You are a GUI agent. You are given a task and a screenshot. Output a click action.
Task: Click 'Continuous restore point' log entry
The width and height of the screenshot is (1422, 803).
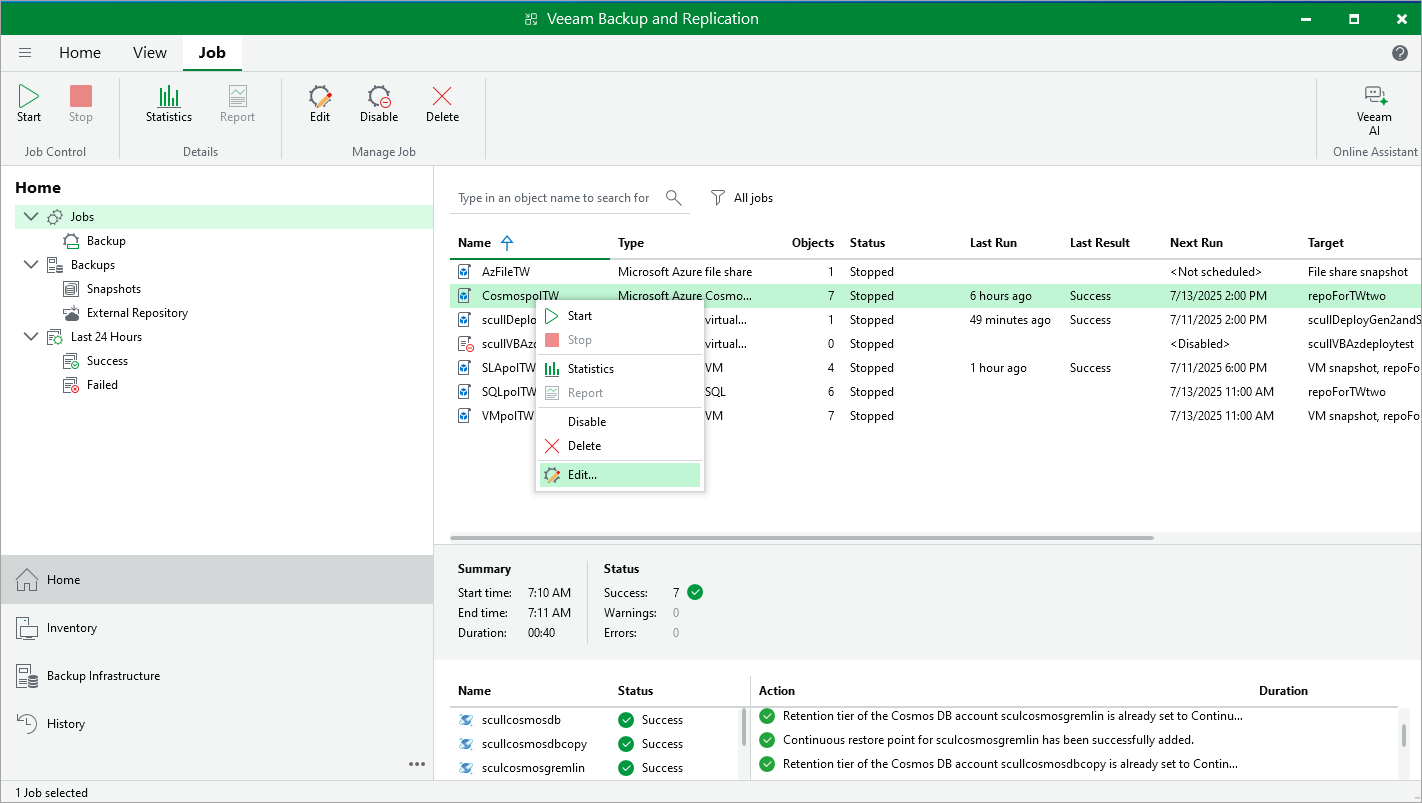[988, 739]
